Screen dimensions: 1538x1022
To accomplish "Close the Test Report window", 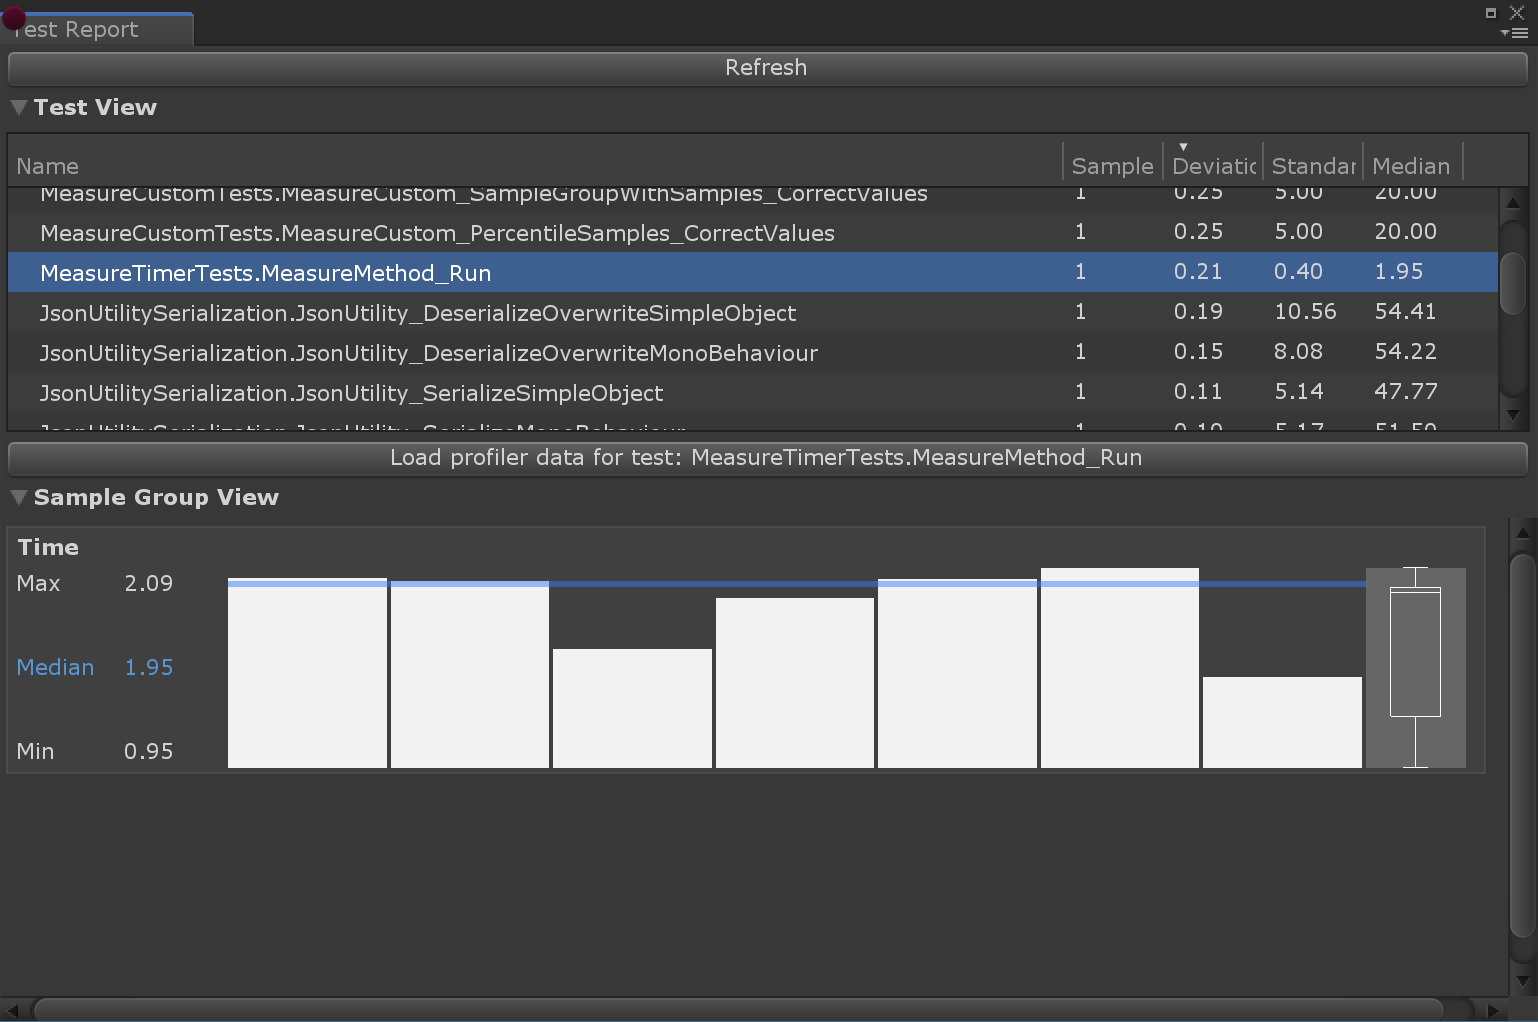I will click(1517, 13).
